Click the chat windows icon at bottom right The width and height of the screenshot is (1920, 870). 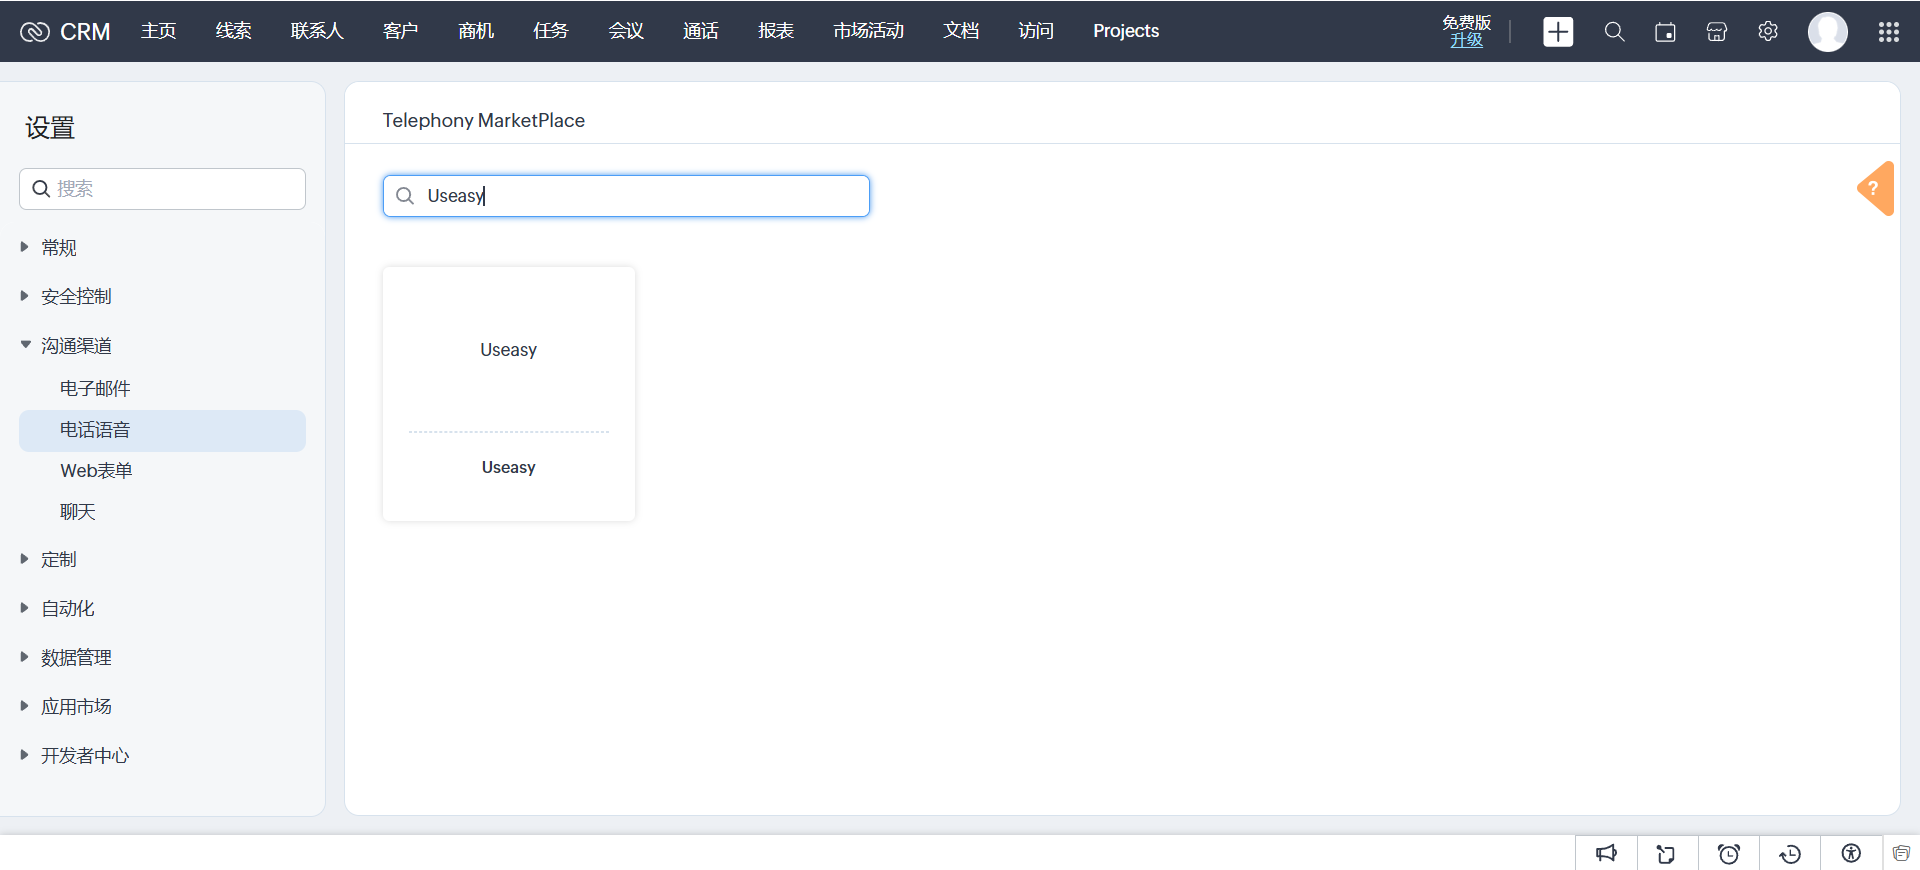(1901, 853)
